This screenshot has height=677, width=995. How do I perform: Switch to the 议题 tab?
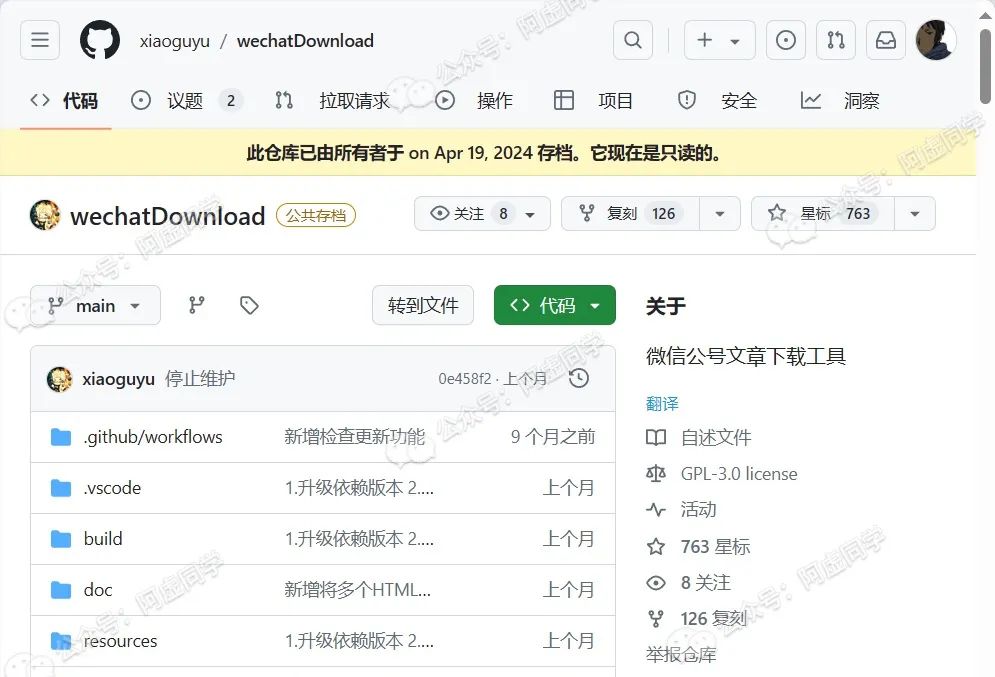tap(185, 100)
